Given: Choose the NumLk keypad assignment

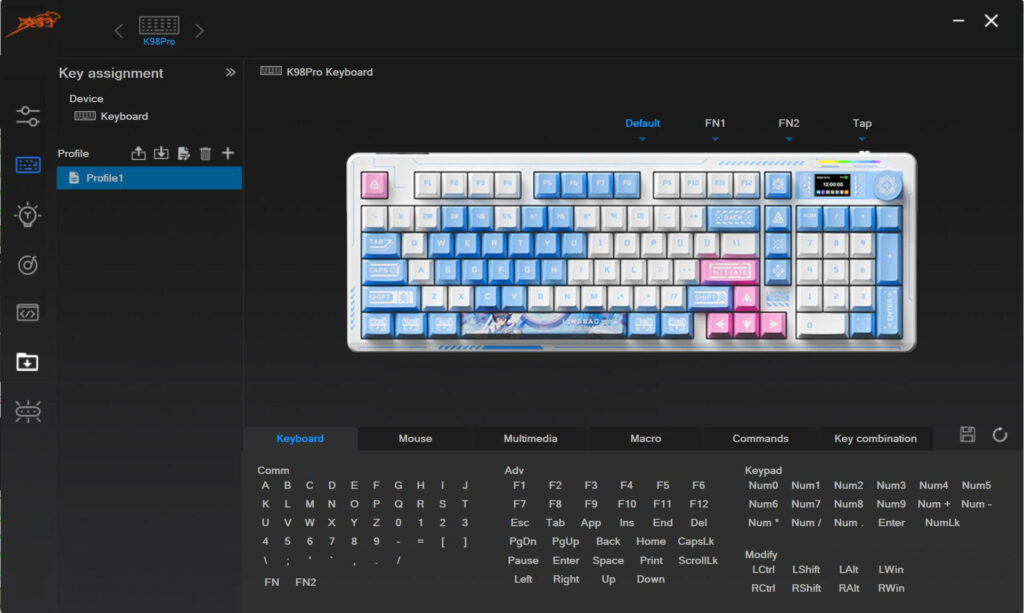Looking at the screenshot, I should 942,523.
